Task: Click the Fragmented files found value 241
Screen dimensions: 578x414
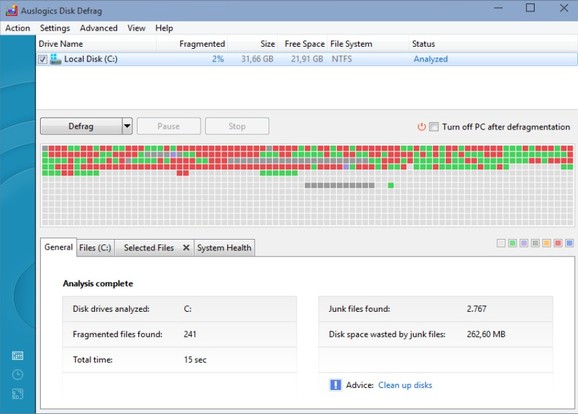Action: coord(190,334)
